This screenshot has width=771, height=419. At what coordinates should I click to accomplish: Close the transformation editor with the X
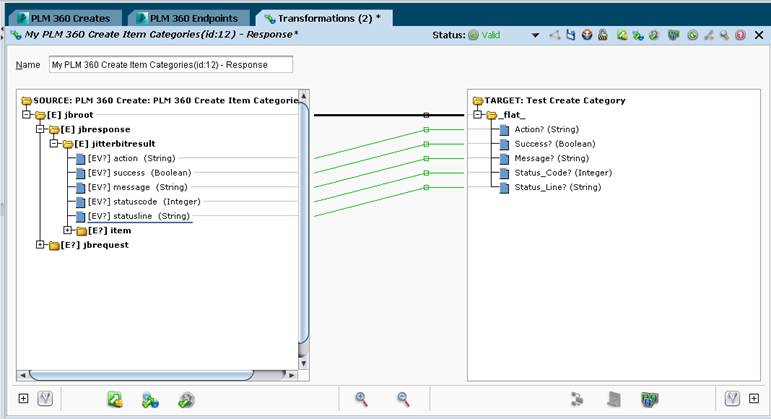point(759,35)
